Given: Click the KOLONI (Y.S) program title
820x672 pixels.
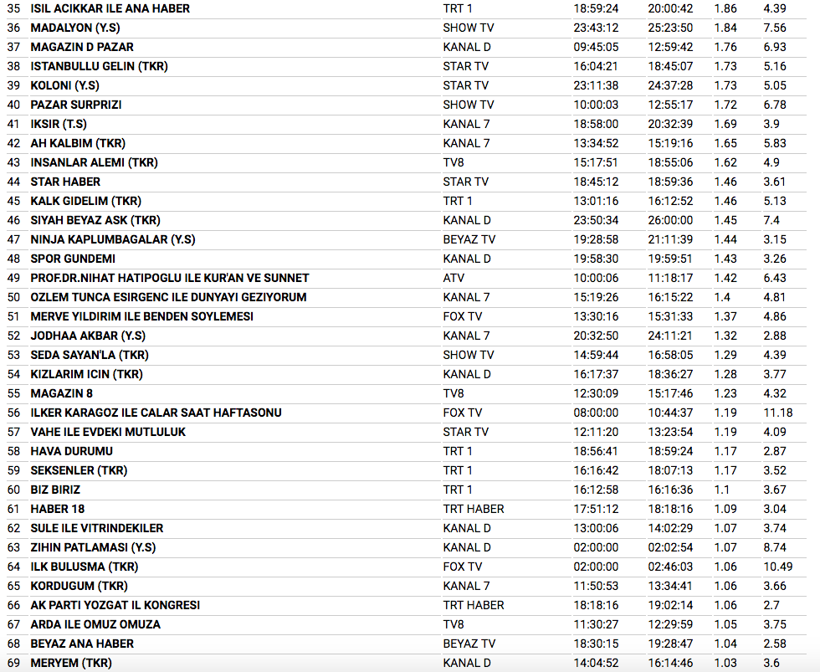Looking at the screenshot, I should coord(65,86).
